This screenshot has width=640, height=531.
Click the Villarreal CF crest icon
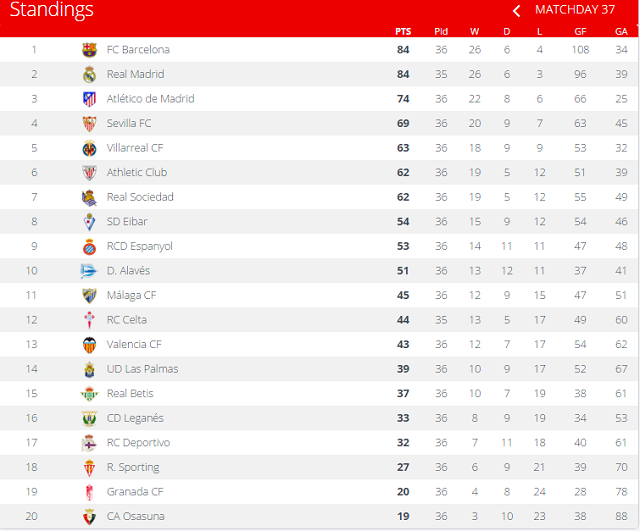click(x=89, y=148)
